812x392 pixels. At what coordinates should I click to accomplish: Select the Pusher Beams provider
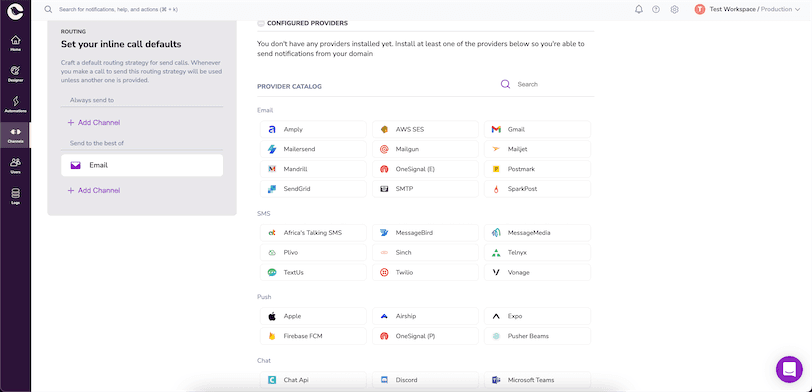pyautogui.click(x=538, y=336)
